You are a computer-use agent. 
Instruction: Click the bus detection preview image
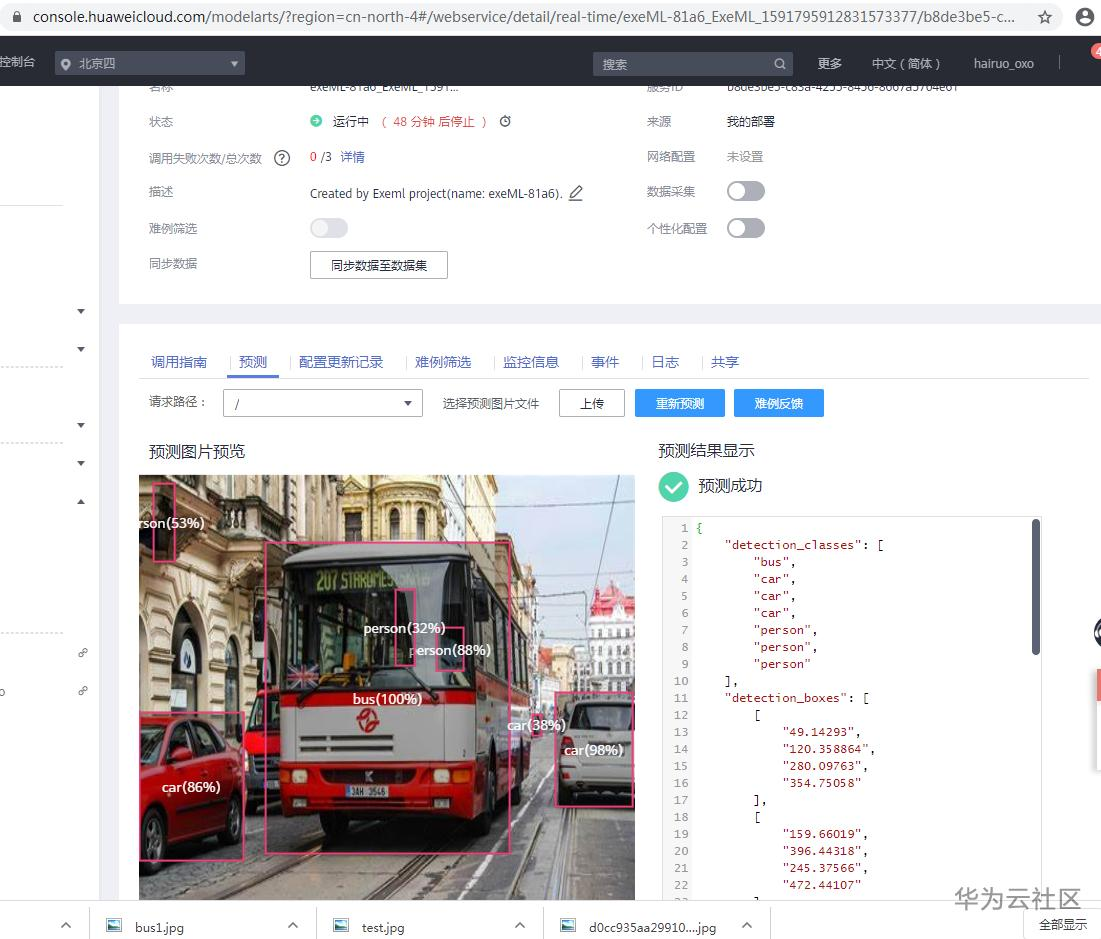pos(387,687)
